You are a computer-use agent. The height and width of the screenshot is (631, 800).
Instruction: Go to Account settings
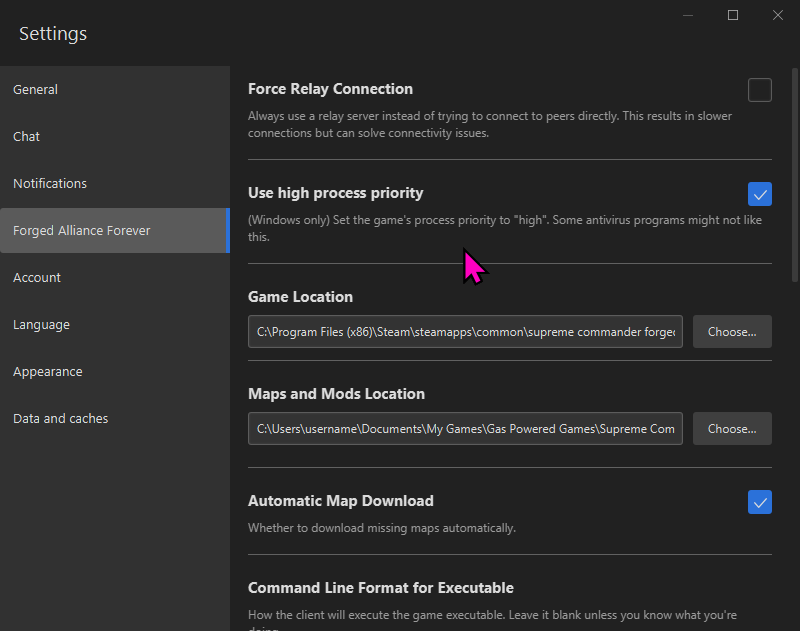(x=115, y=277)
